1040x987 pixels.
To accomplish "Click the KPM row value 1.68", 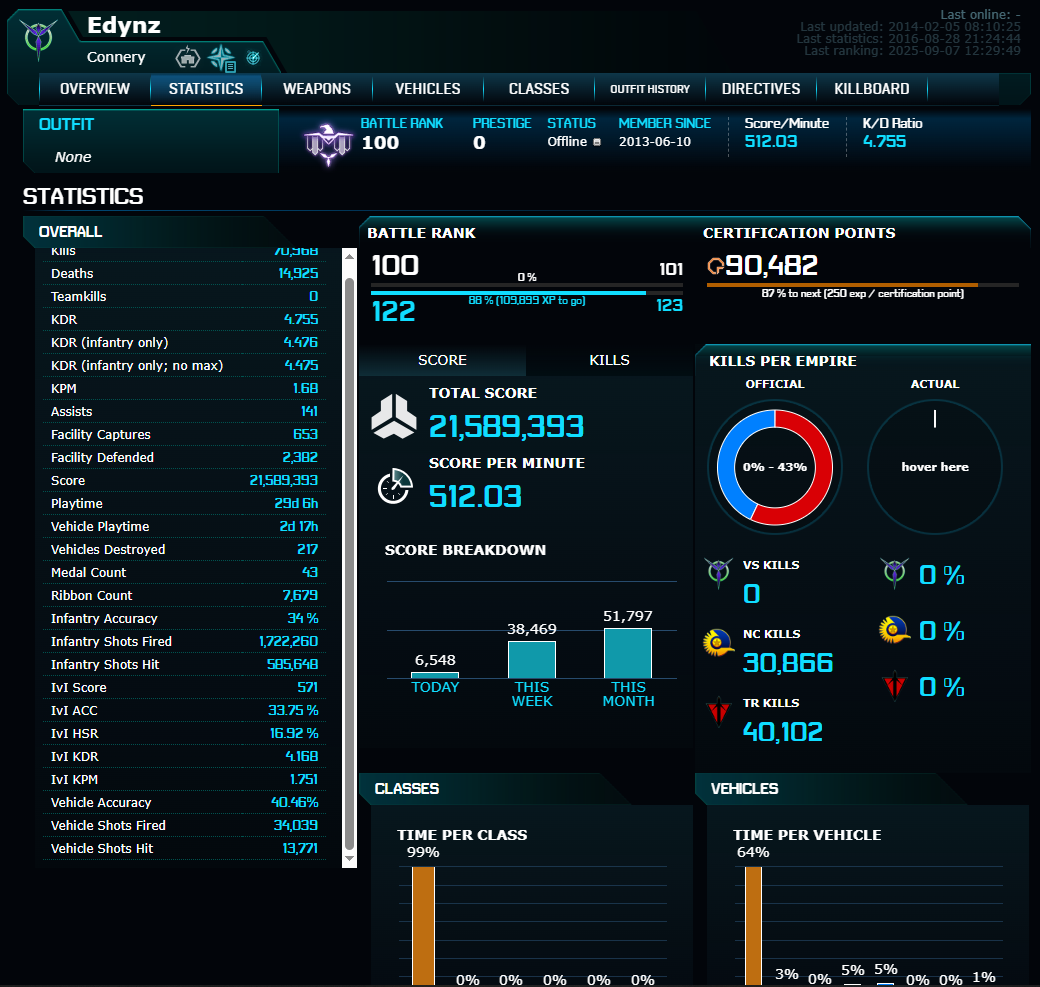I will pyautogui.click(x=306, y=389).
